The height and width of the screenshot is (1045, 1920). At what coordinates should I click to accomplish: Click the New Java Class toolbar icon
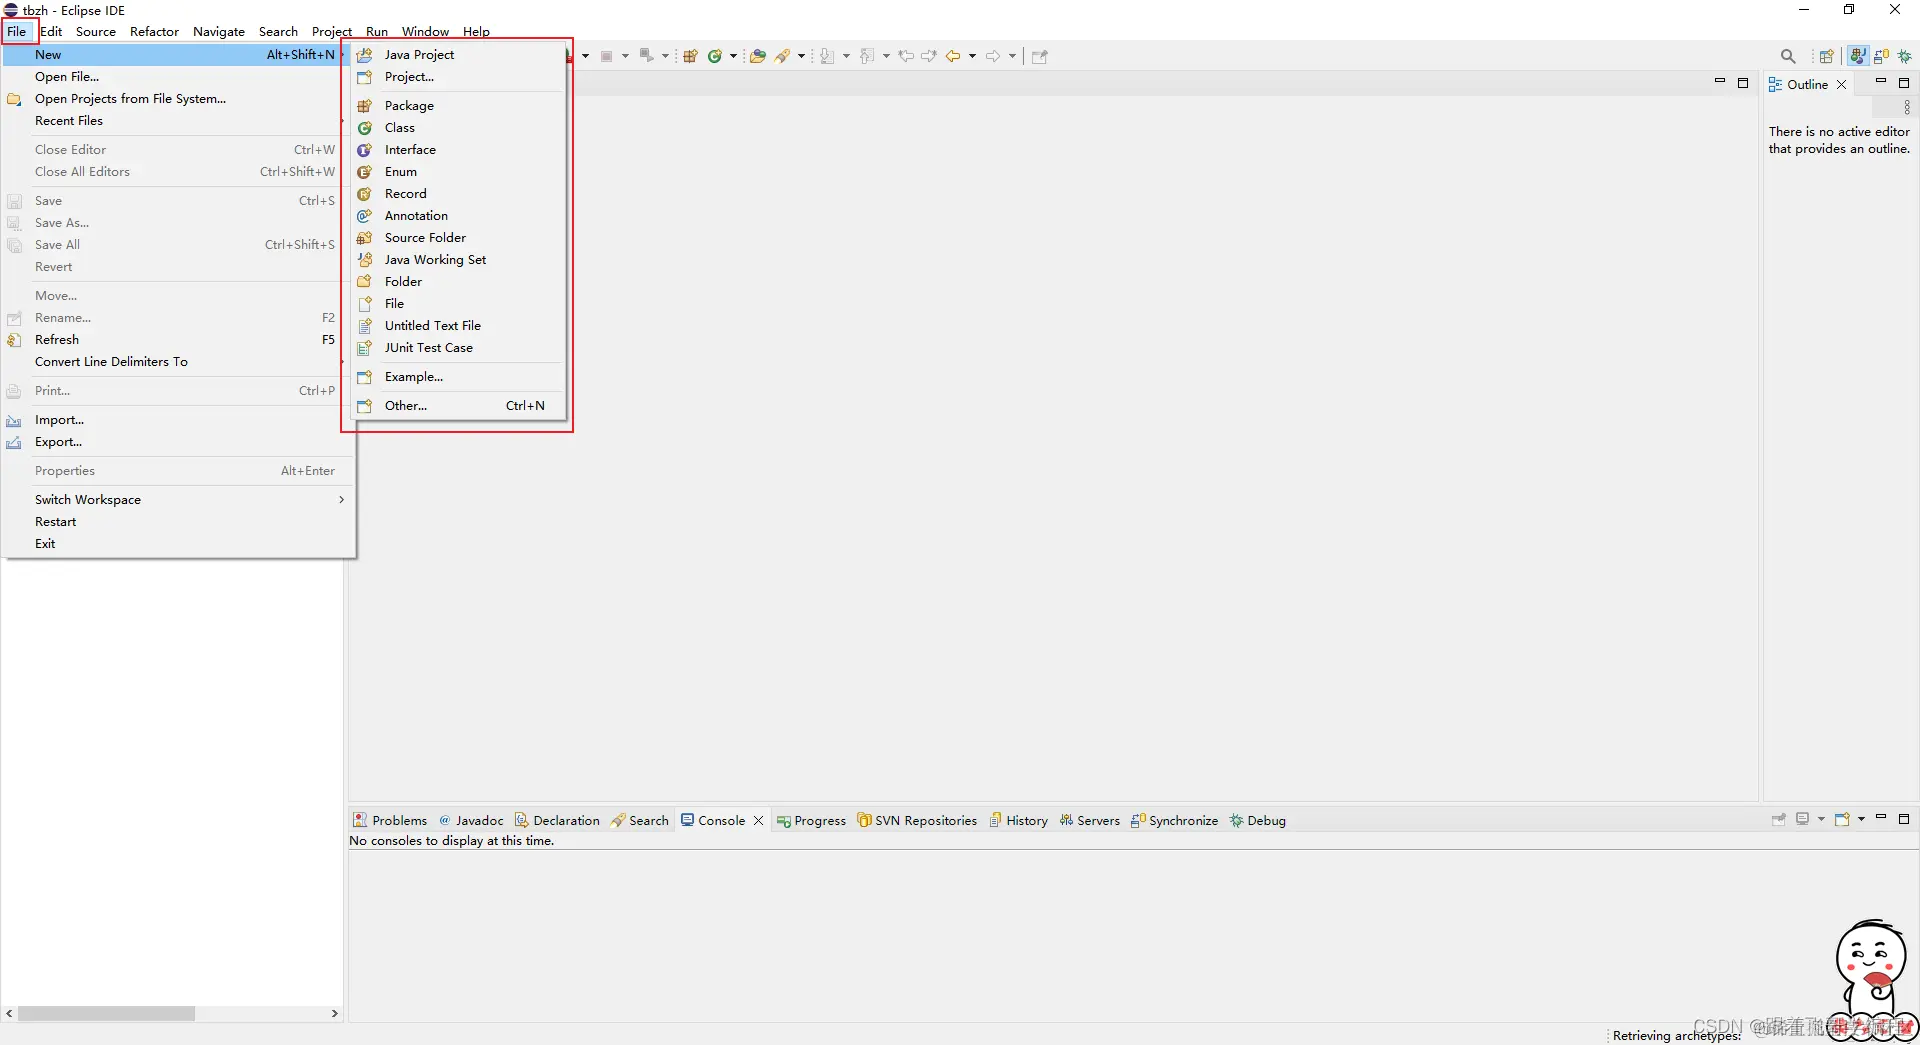[x=715, y=56]
